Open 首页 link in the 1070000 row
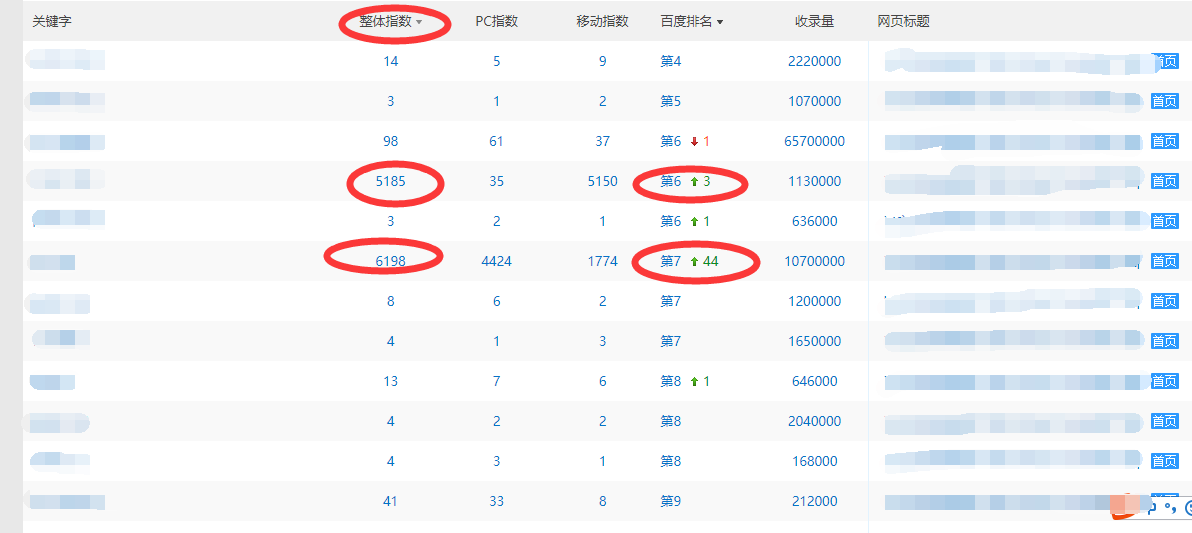 point(1165,101)
